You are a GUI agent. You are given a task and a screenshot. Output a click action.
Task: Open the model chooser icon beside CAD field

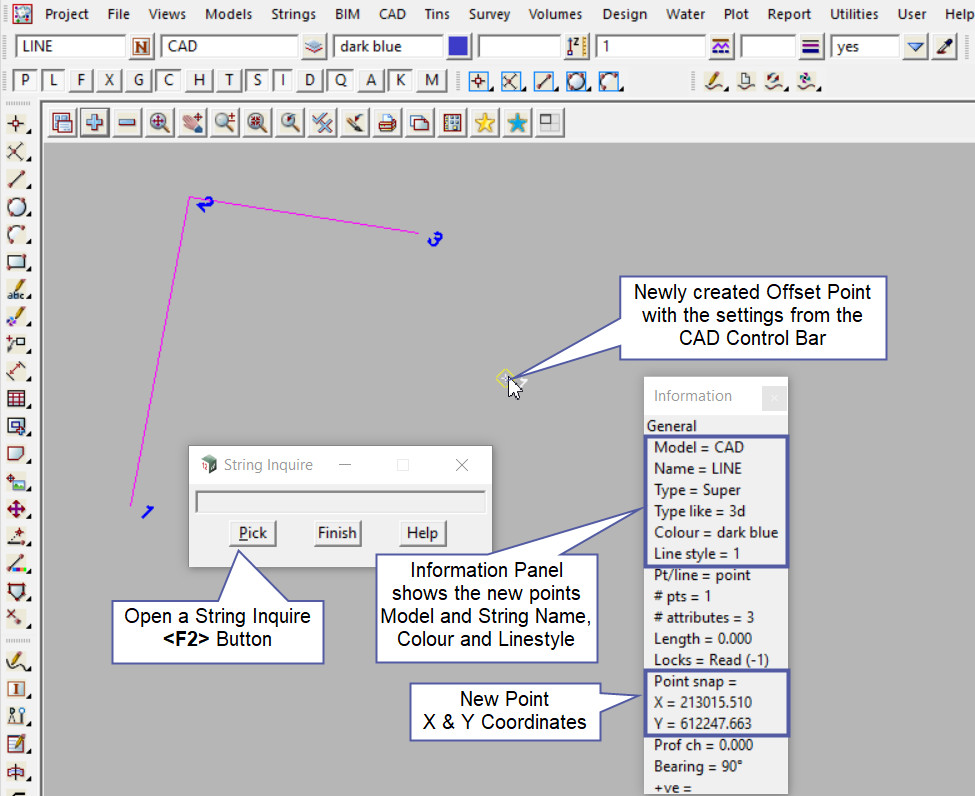click(x=314, y=47)
